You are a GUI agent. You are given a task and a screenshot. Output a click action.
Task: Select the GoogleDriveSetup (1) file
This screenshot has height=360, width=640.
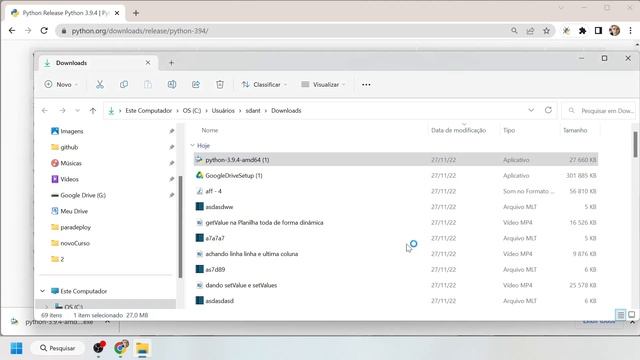click(x=396, y=176)
